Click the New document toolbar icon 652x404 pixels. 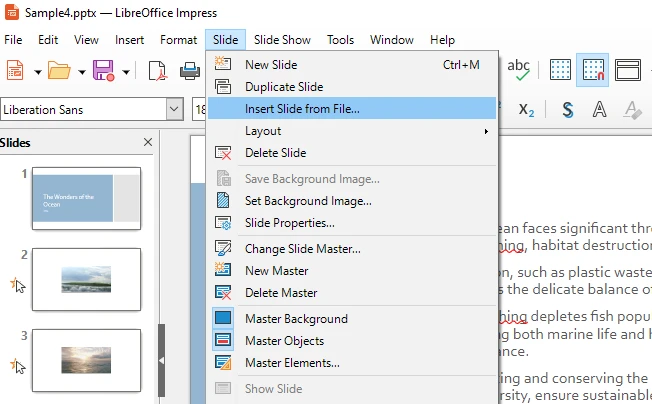click(x=15, y=70)
